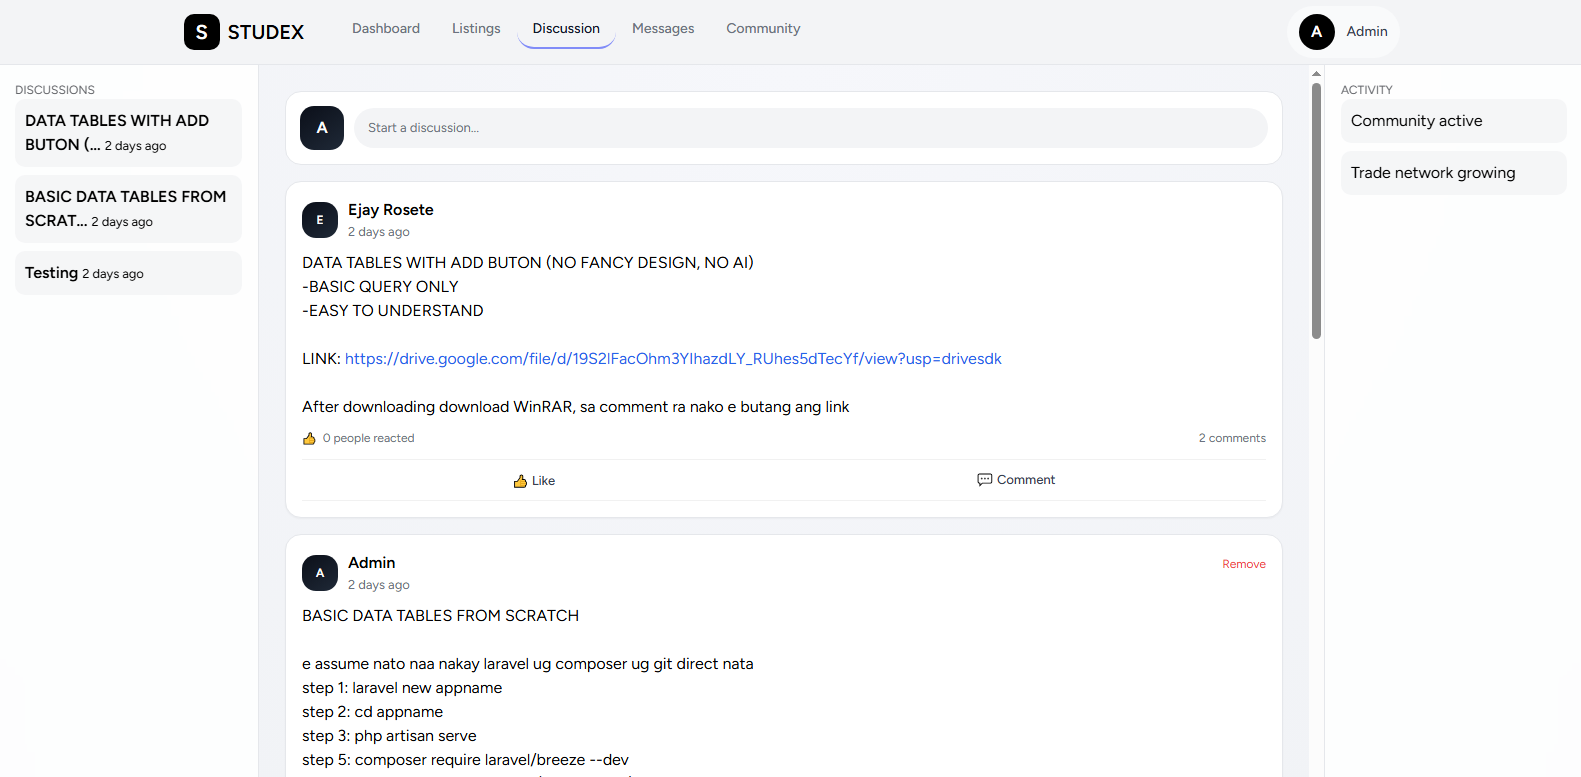This screenshot has height=777, width=1581.
Task: Click the Start a discussion input
Action: tap(811, 128)
